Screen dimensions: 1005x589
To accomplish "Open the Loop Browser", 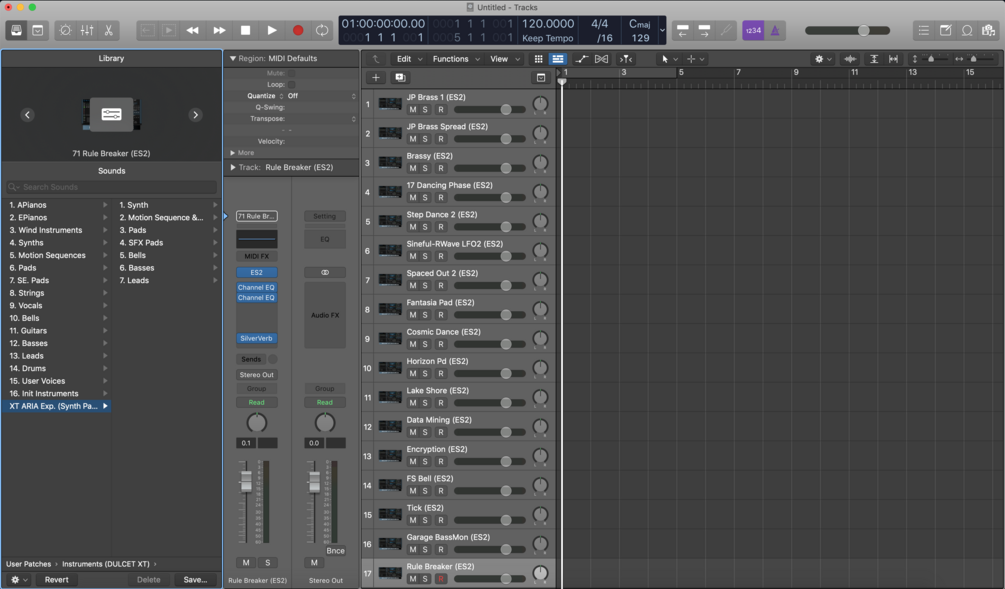I will [x=967, y=30].
